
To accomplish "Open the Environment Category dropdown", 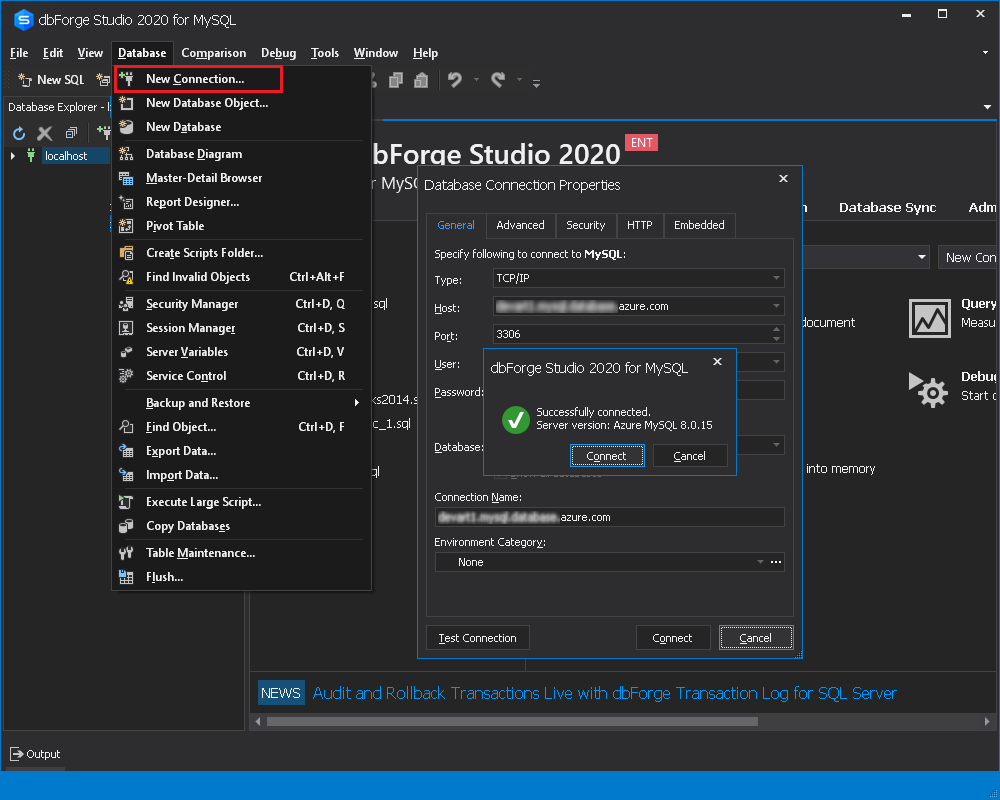I will tap(760, 562).
